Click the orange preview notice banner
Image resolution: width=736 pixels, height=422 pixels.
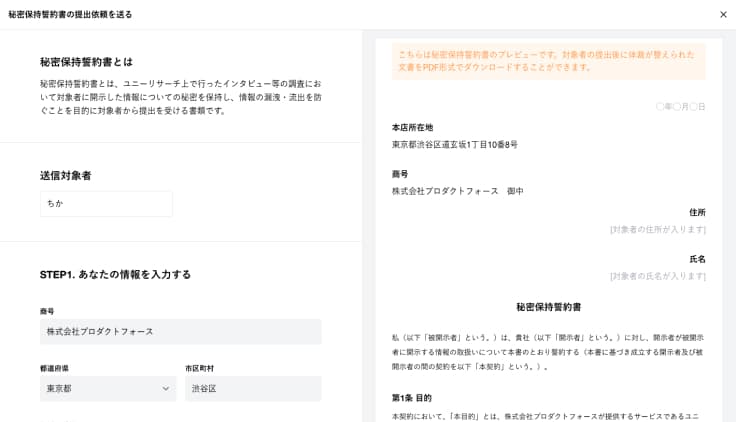pyautogui.click(x=548, y=61)
